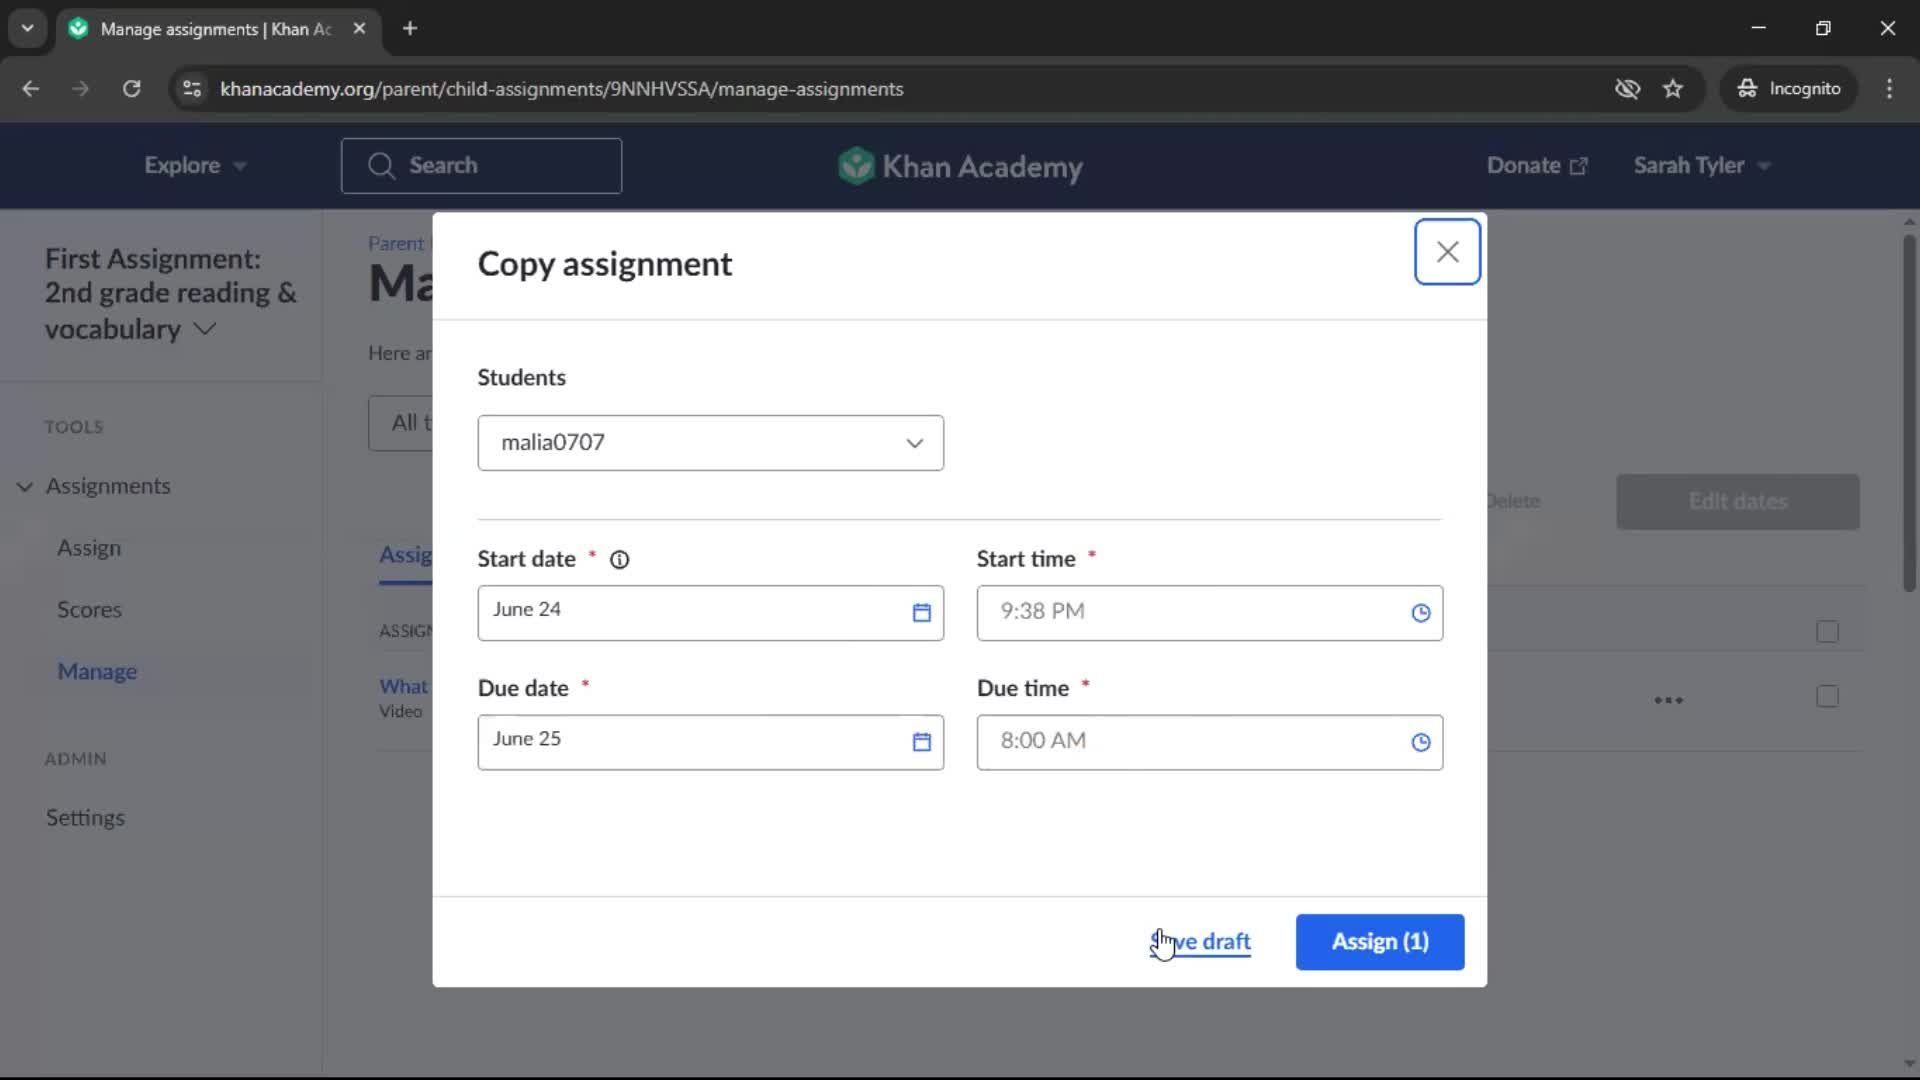Click the tracking protection eye icon
The image size is (1920, 1080).
[x=1627, y=89]
